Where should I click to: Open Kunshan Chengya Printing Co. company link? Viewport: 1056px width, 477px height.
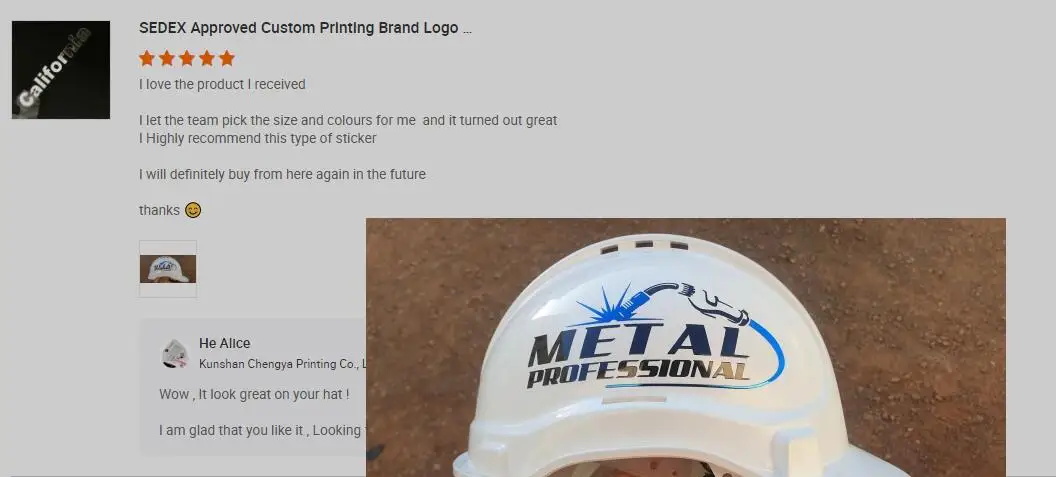pyautogui.click(x=283, y=364)
